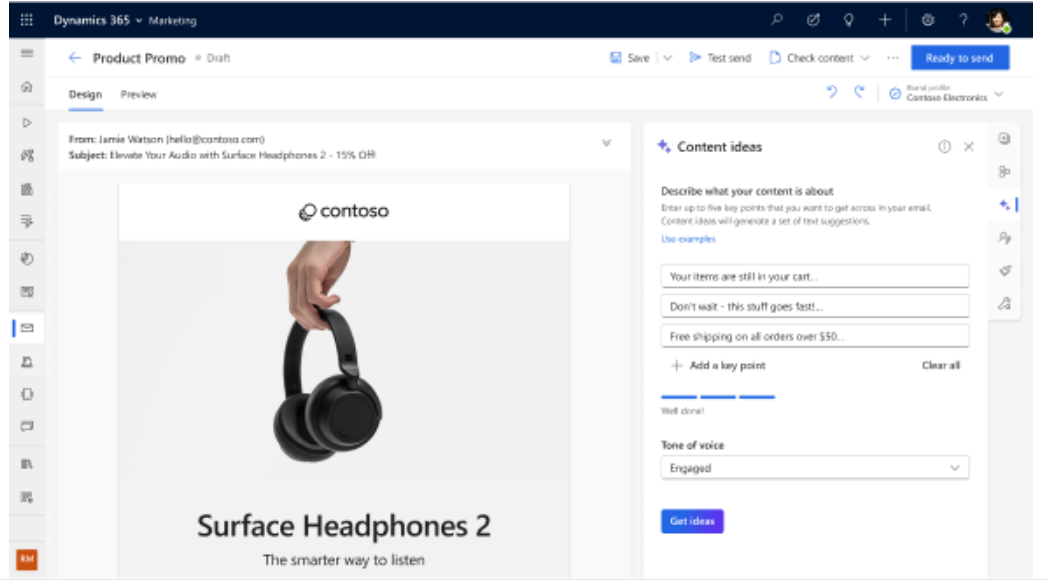Screen dimensions: 1047x581
Task: Click the plus quick create icon
Action: (885, 20)
